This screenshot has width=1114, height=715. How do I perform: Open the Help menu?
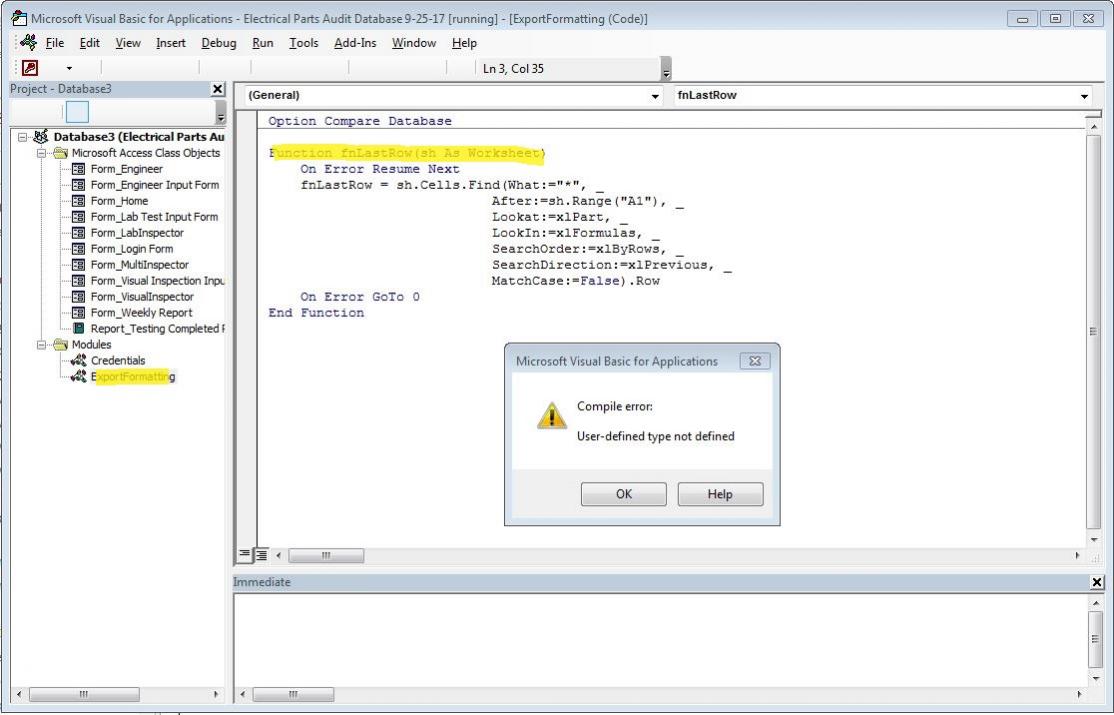464,43
